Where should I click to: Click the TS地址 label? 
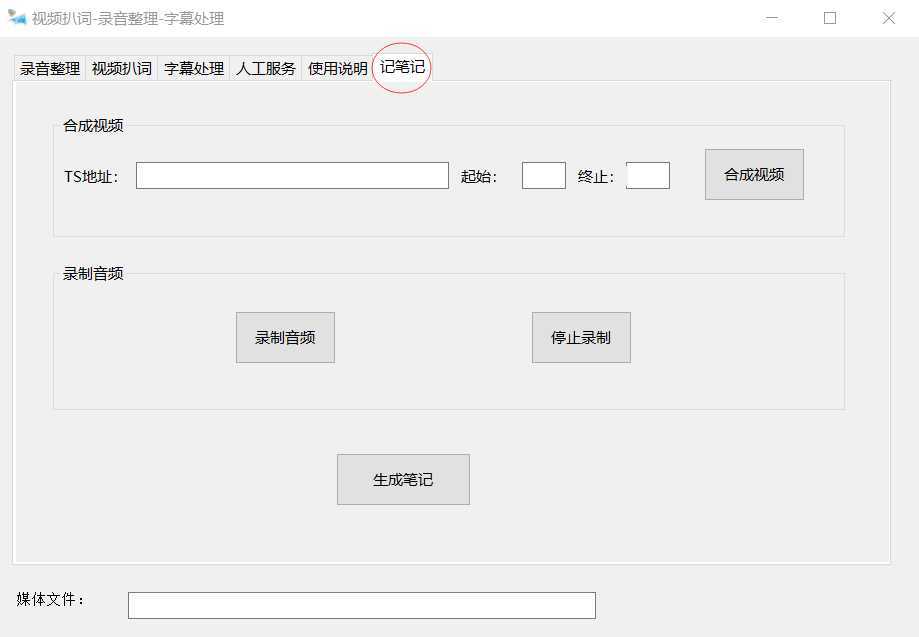tap(91, 176)
